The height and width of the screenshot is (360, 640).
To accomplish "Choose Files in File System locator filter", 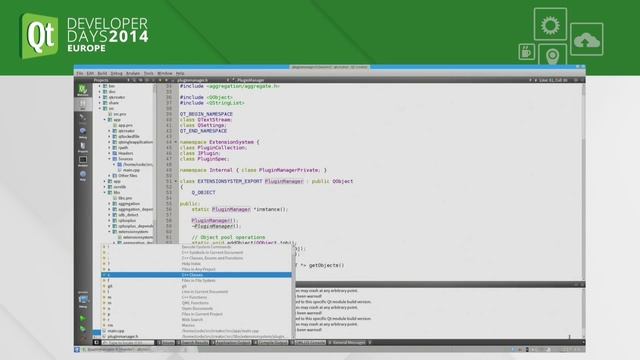I will (196, 281).
